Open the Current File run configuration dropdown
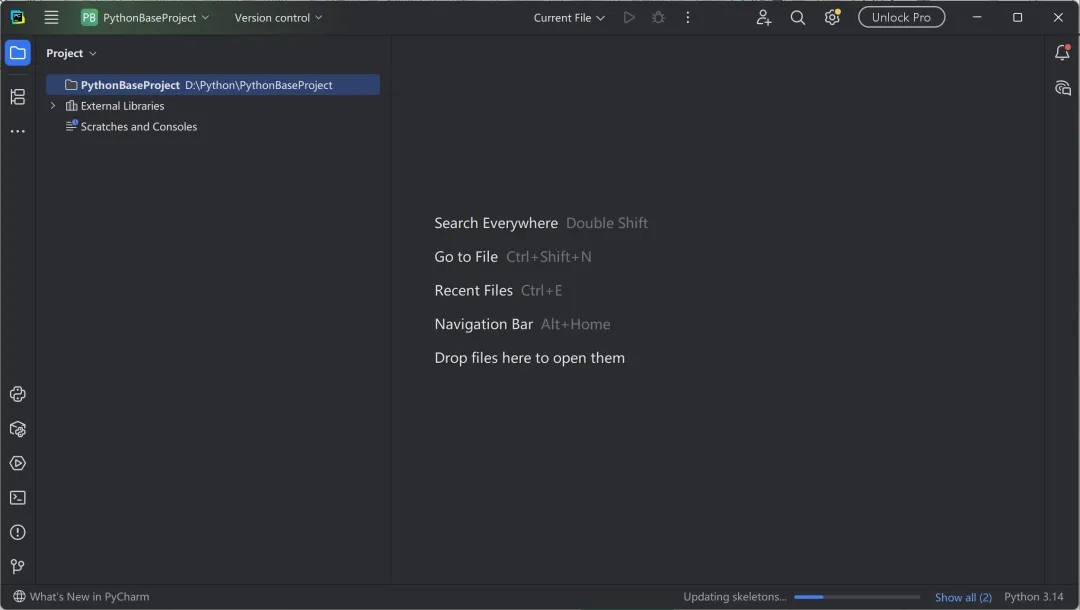Screen dimensions: 1080x610 (x=569, y=17)
